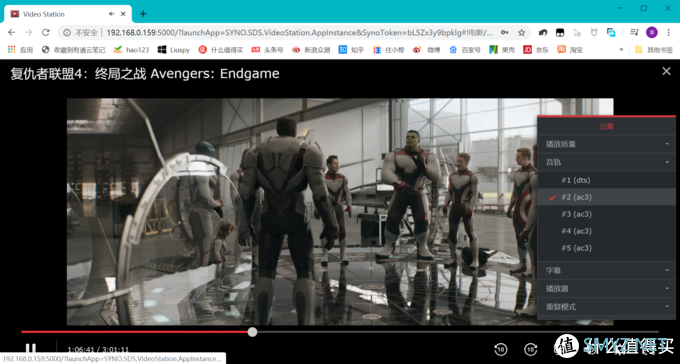The image size is (680, 364).
Task: Expand the 字幕 subtitles section
Action: (x=606, y=270)
